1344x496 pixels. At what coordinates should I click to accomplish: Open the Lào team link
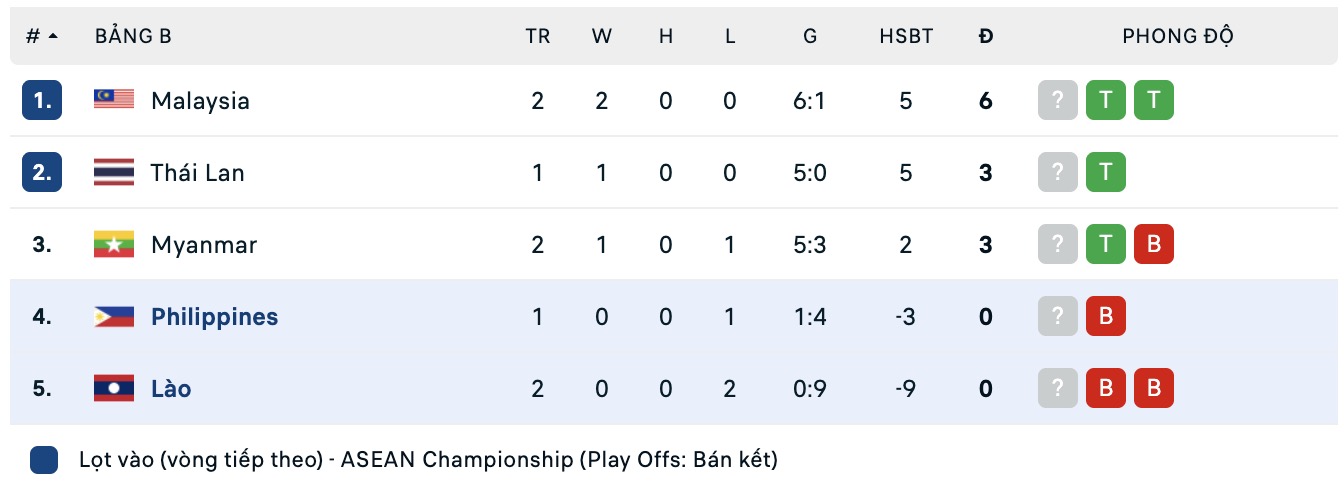coord(171,388)
